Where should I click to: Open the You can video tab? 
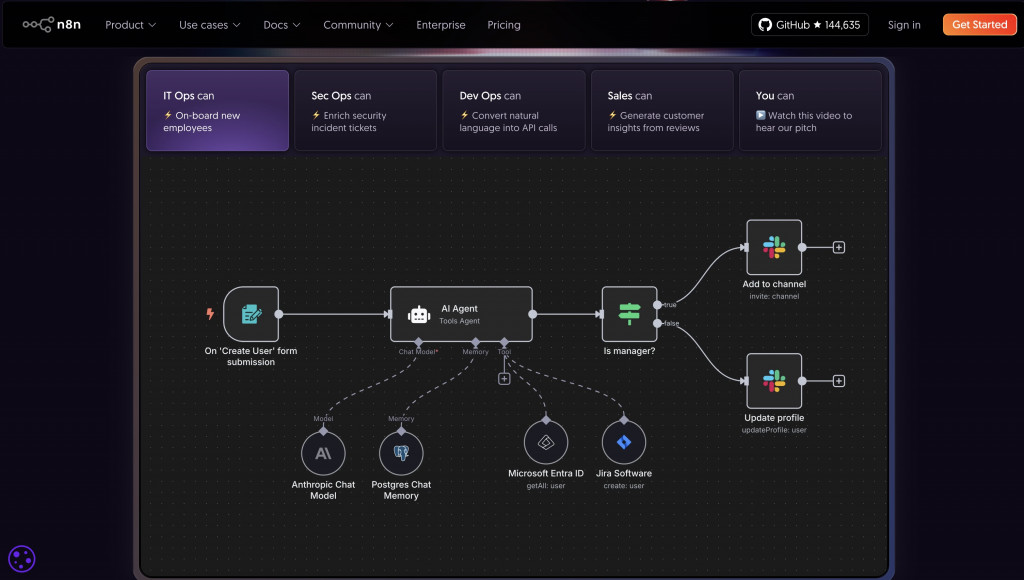(x=810, y=110)
